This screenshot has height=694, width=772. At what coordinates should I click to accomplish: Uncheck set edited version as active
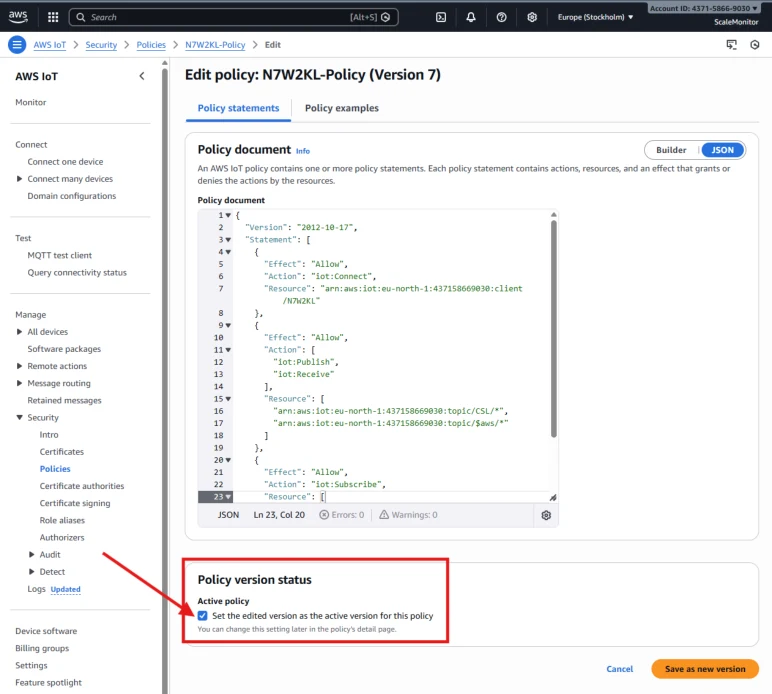(x=202, y=615)
